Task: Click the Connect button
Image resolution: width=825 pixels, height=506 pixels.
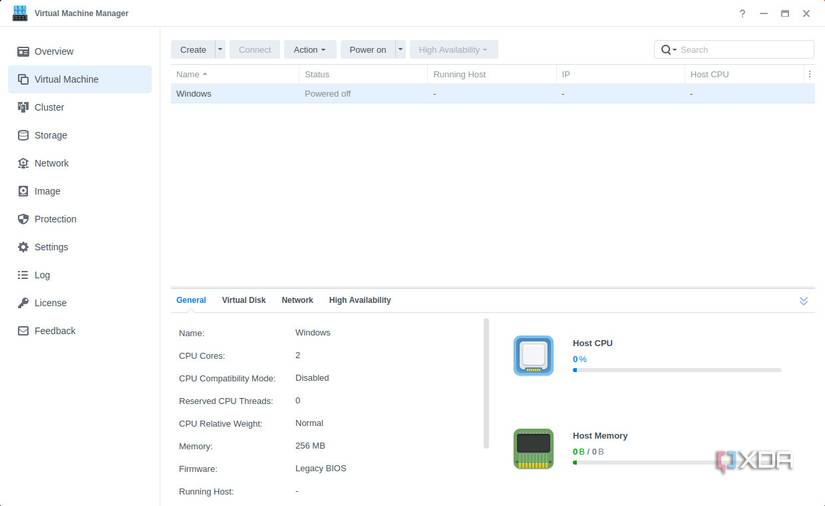Action: (255, 49)
